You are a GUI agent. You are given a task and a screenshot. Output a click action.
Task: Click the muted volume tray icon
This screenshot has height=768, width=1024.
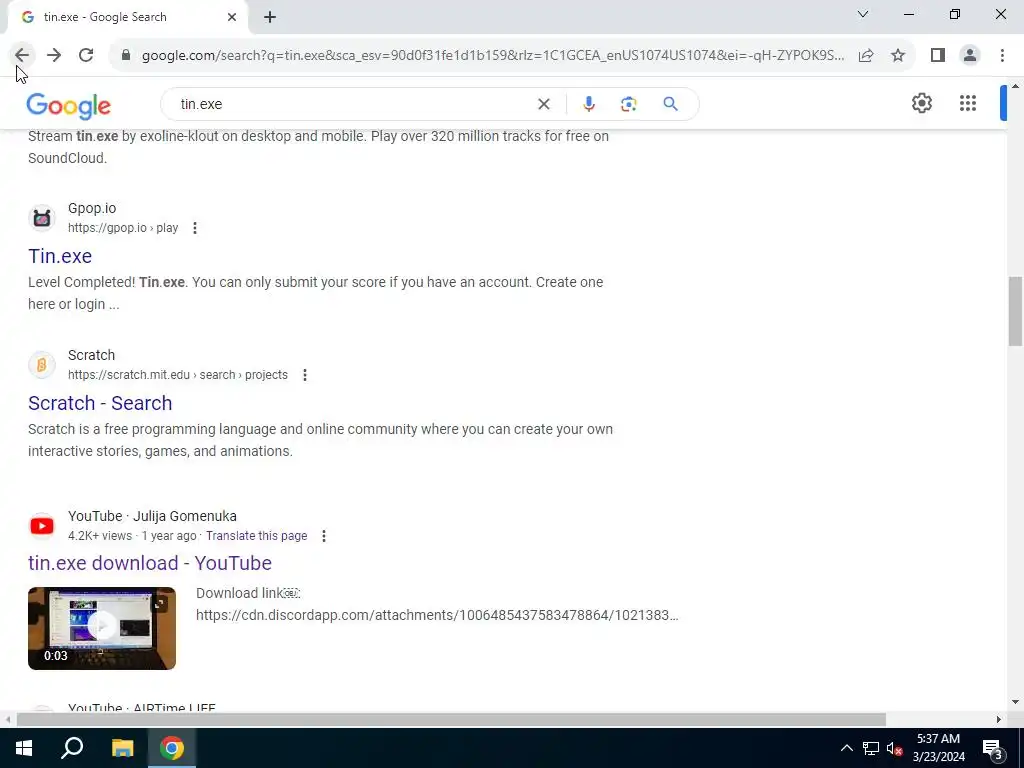click(x=894, y=748)
